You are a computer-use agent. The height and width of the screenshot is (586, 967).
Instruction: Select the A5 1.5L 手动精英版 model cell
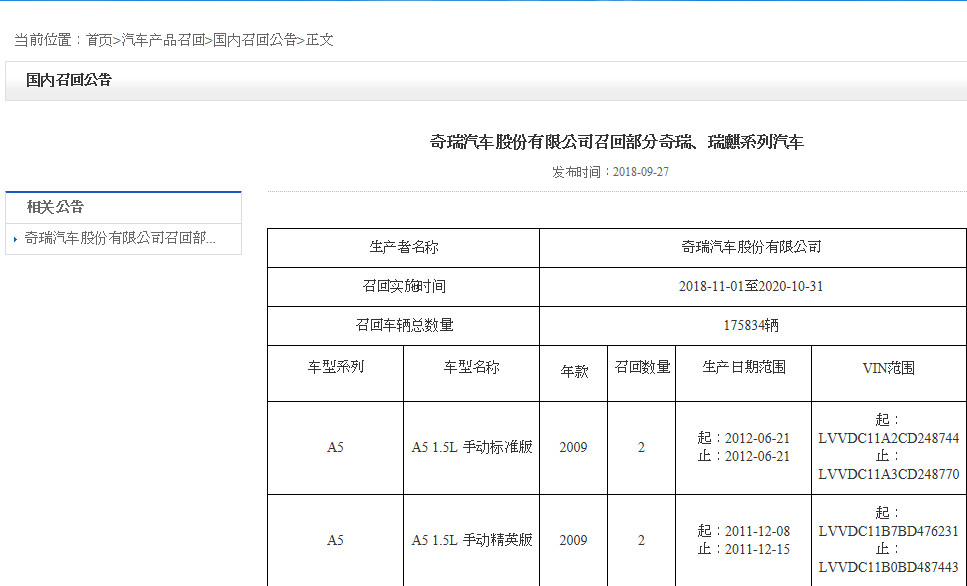471,539
